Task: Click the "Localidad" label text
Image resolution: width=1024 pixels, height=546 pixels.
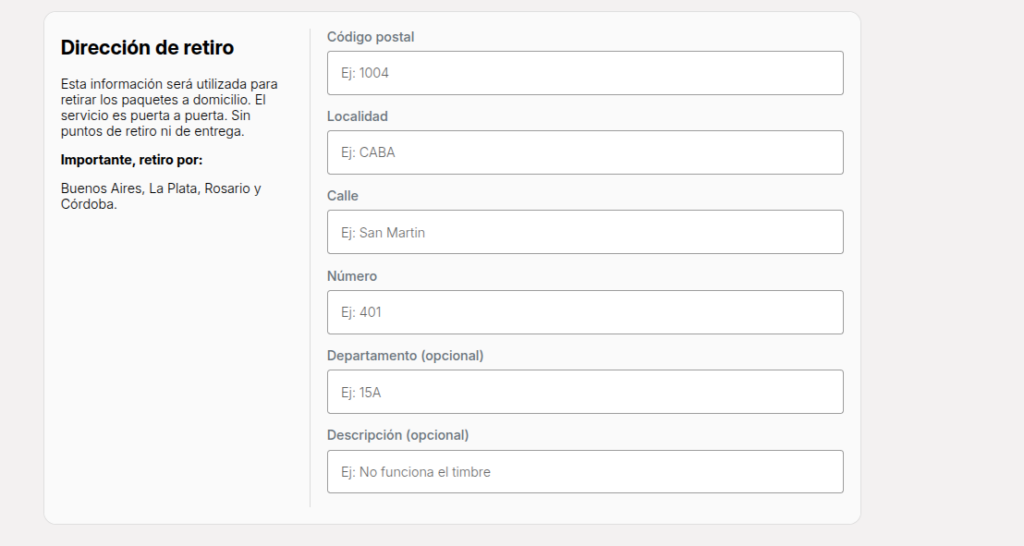Action: 357,116
